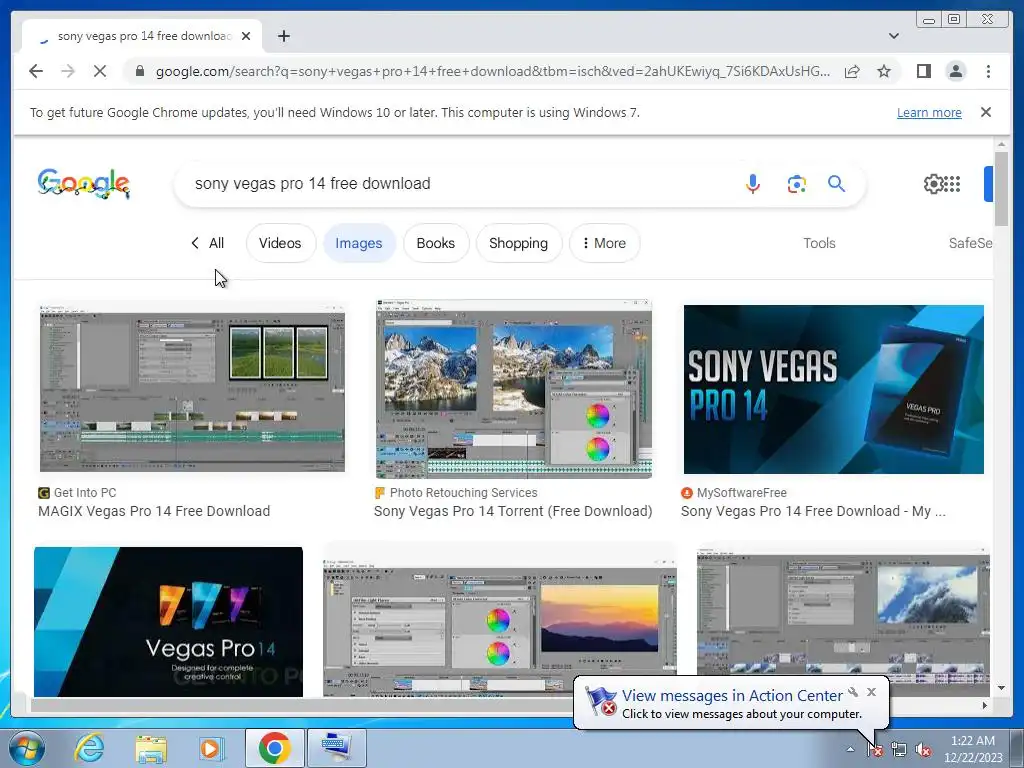This screenshot has width=1024, height=768.
Task: Open the sunset preview Vegas screenshot thumbnail
Action: (500, 619)
